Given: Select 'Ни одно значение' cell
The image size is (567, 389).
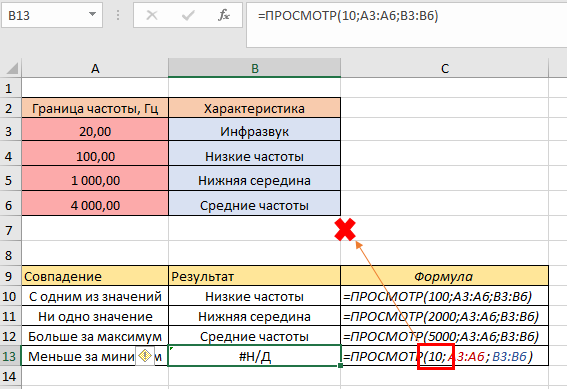Looking at the screenshot, I should tap(95, 316).
